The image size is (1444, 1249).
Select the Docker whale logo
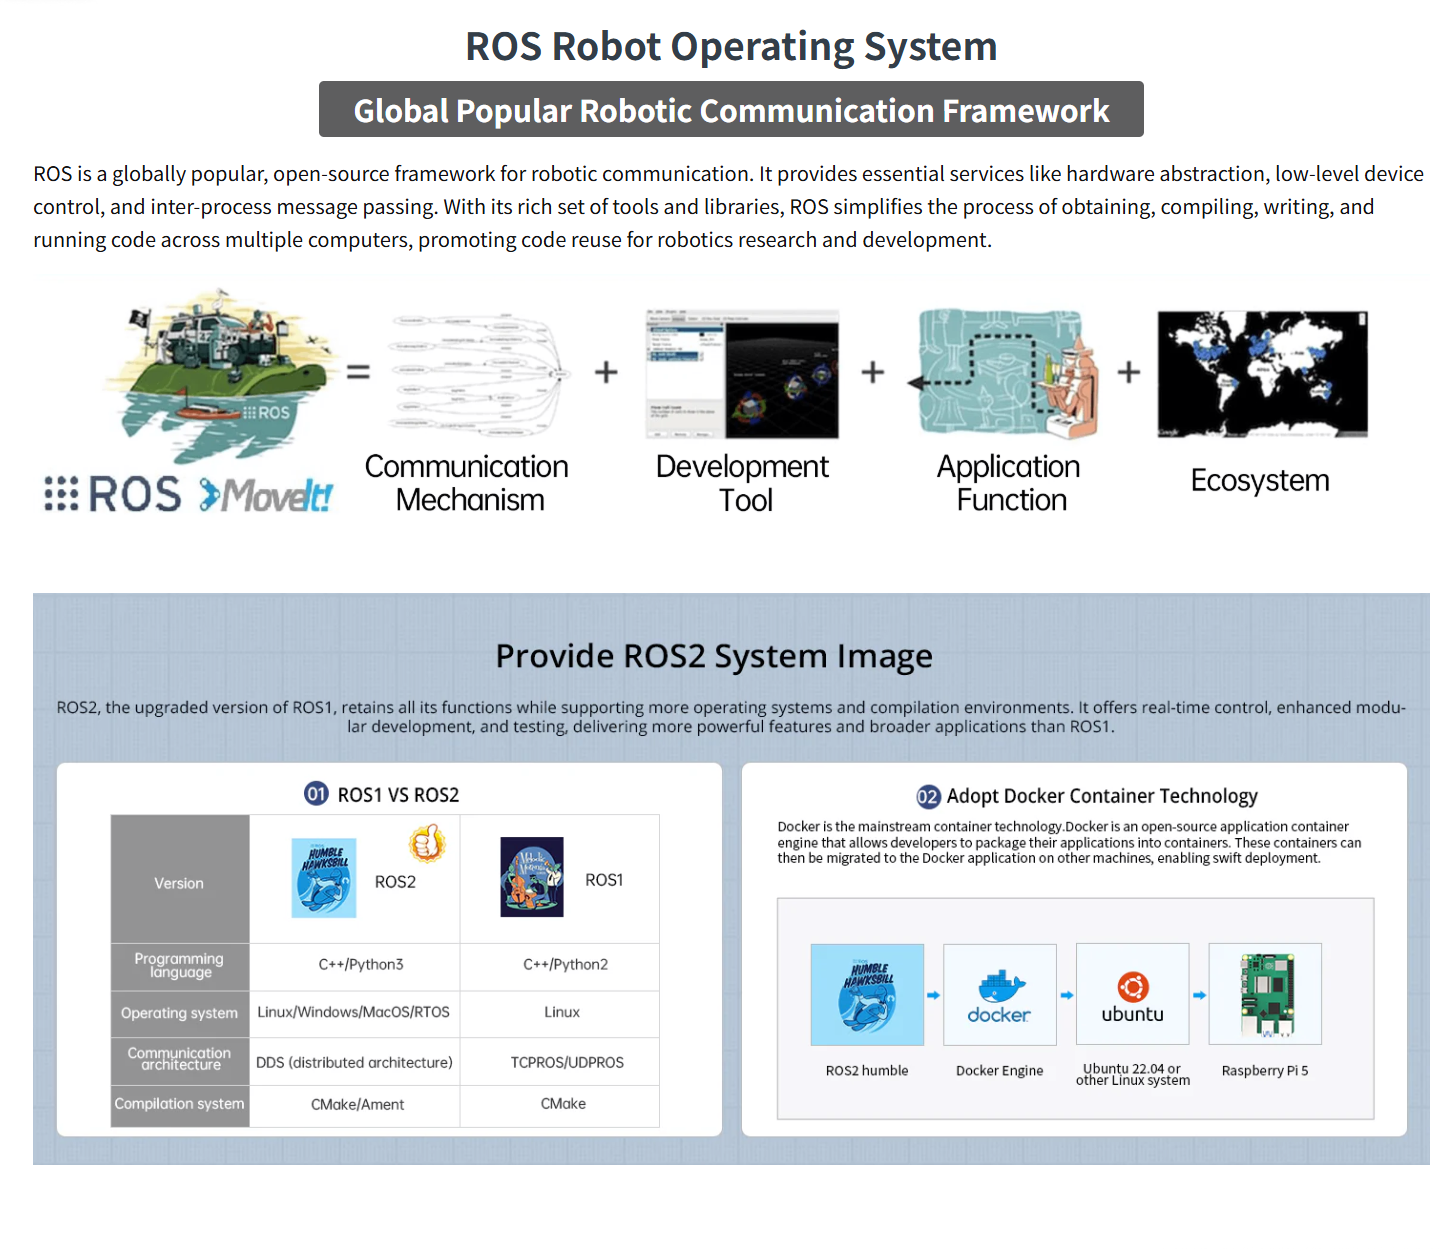coord(1000,995)
